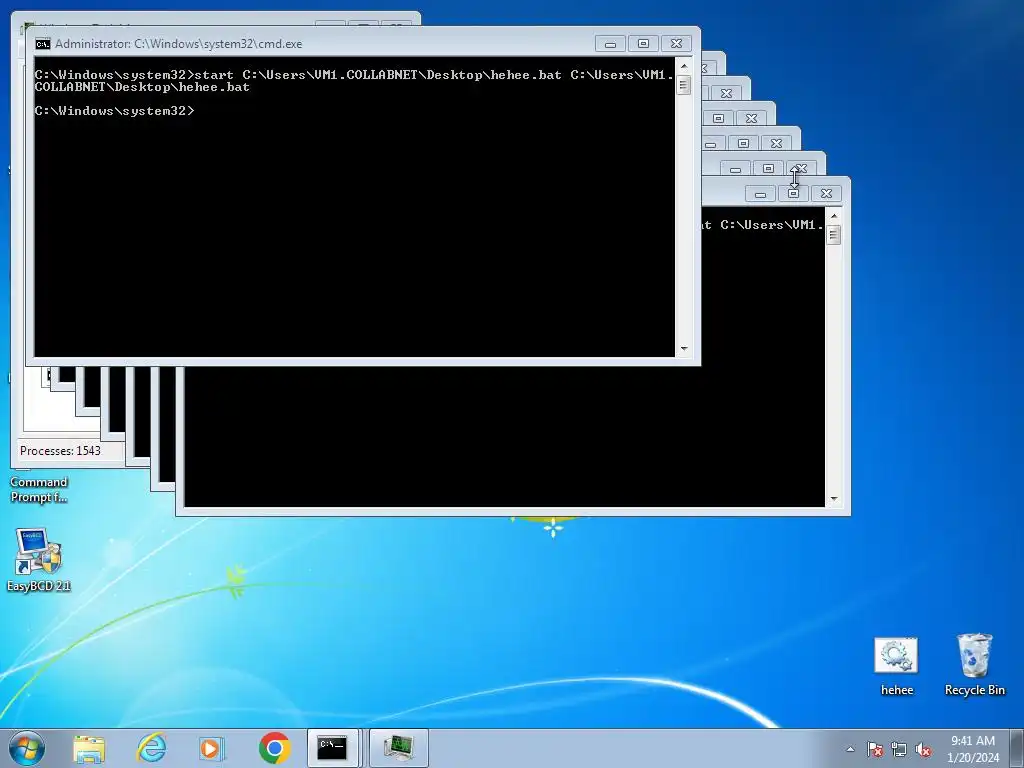This screenshot has height=768, width=1024.
Task: Select the cmd.exe taskbar button
Action: pos(333,748)
